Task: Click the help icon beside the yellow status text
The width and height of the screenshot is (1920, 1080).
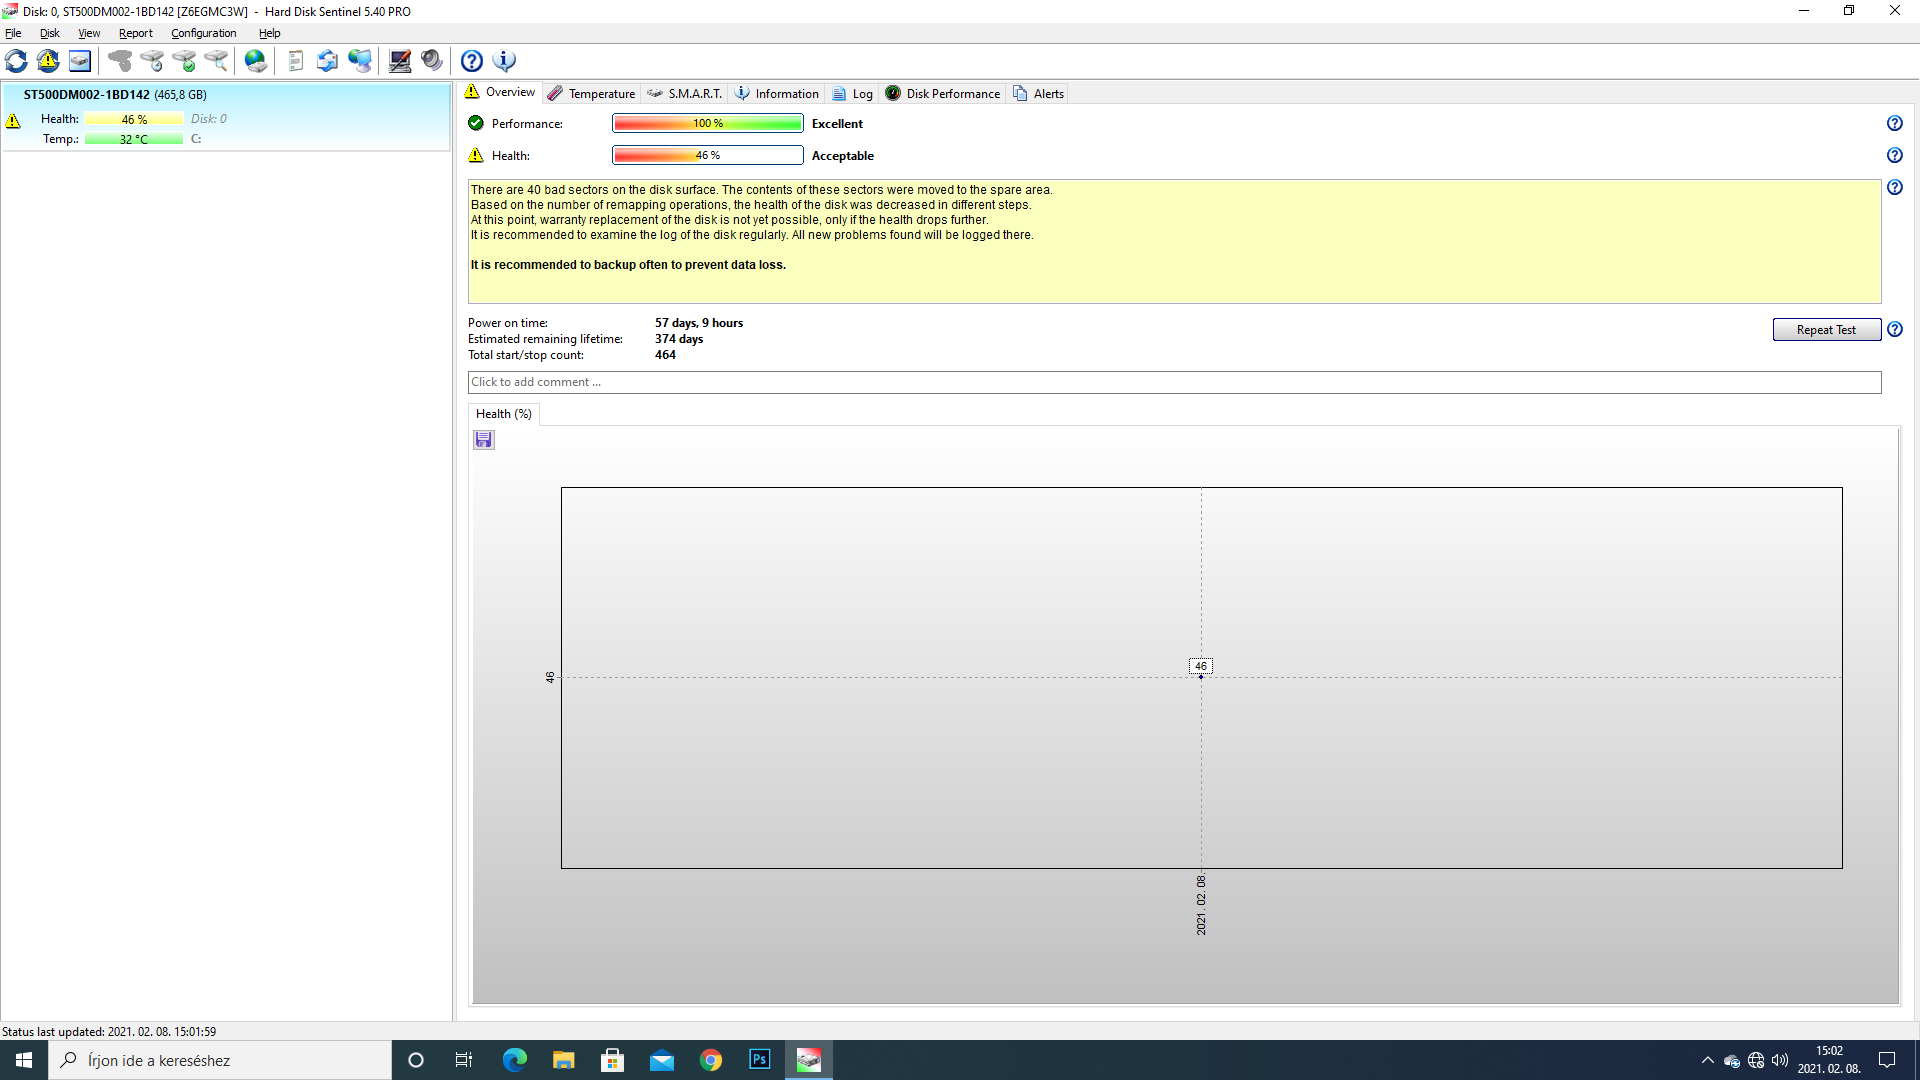Action: pos(1895,187)
